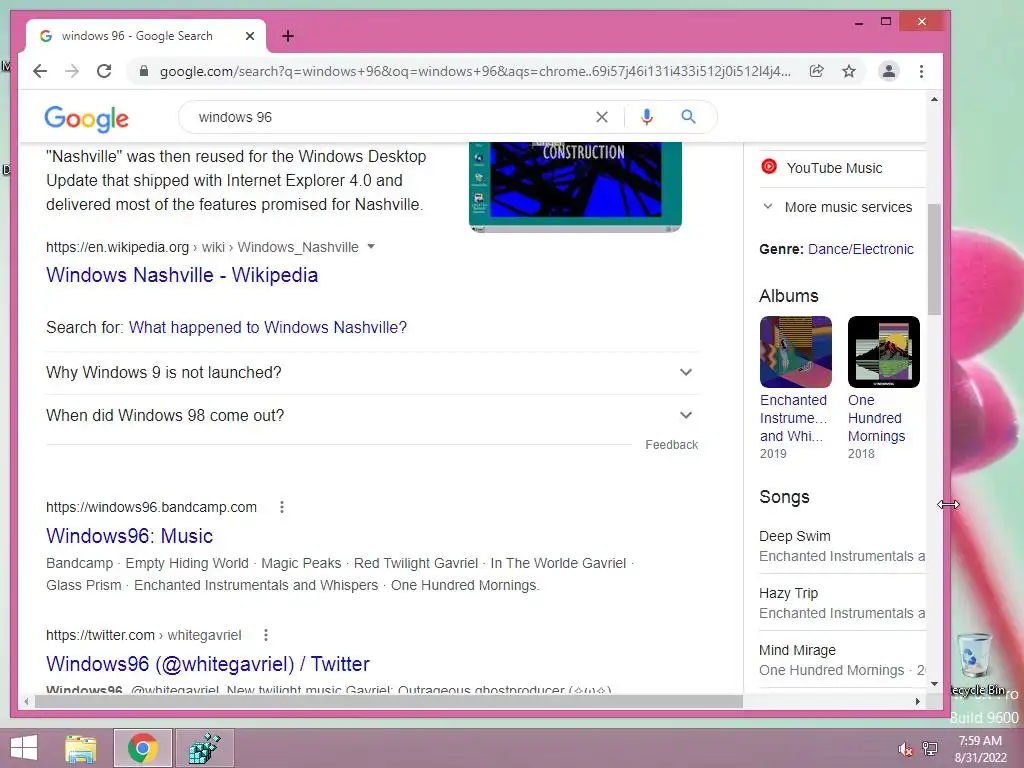The image size is (1024, 768).
Task: Open the Windows Nashville - Wikipedia link
Action: click(182, 275)
